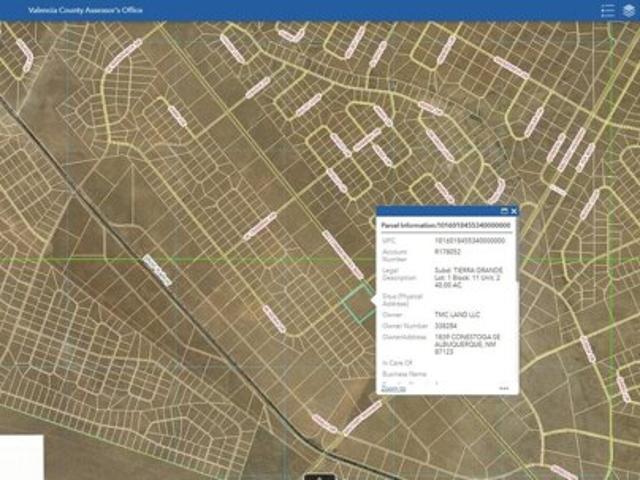The width and height of the screenshot is (640, 480).
Task: Click the Business Name field label
Action: (x=402, y=373)
